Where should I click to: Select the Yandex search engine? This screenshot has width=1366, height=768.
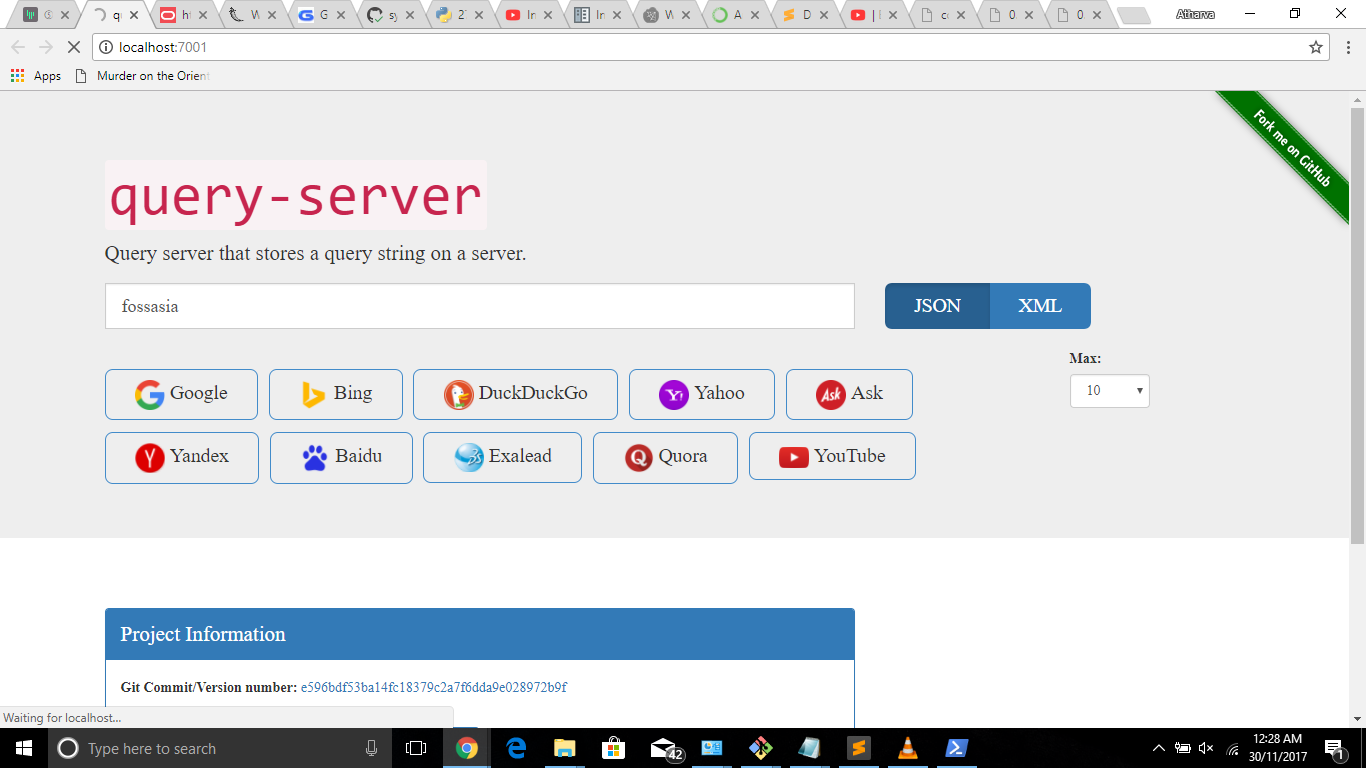182,457
